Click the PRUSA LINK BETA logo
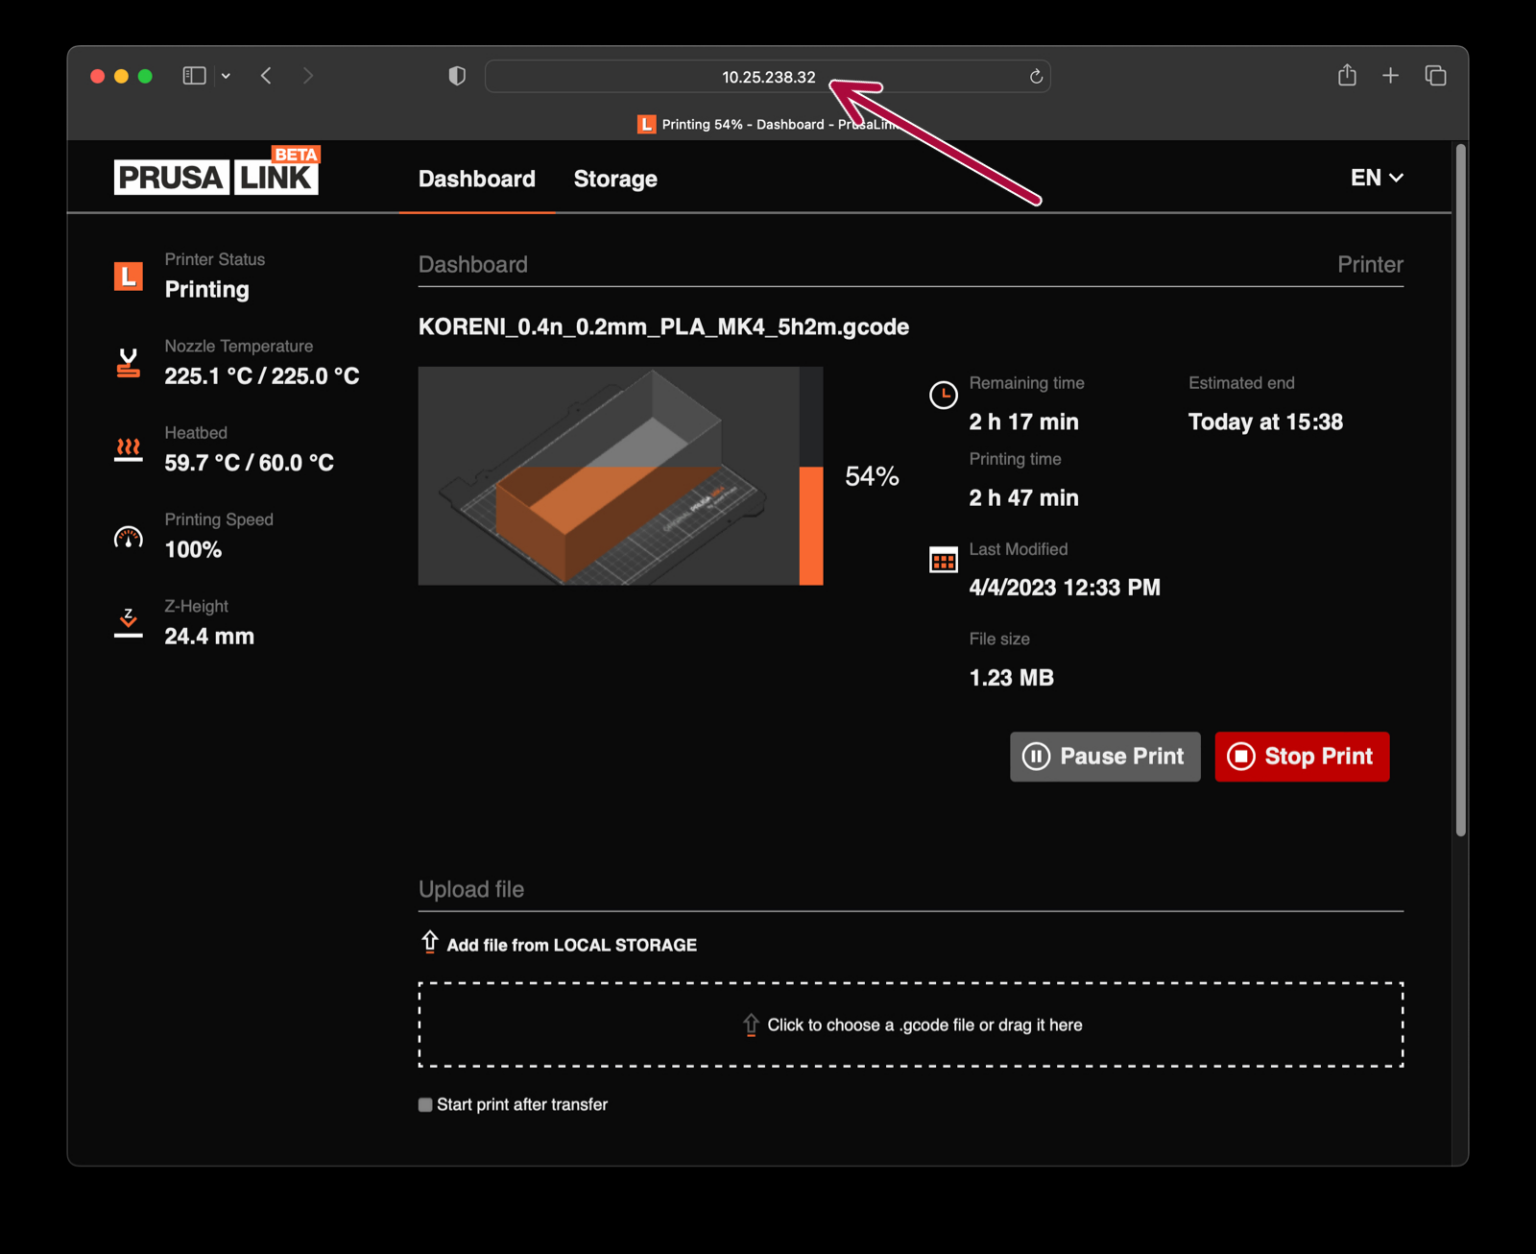 point(215,172)
